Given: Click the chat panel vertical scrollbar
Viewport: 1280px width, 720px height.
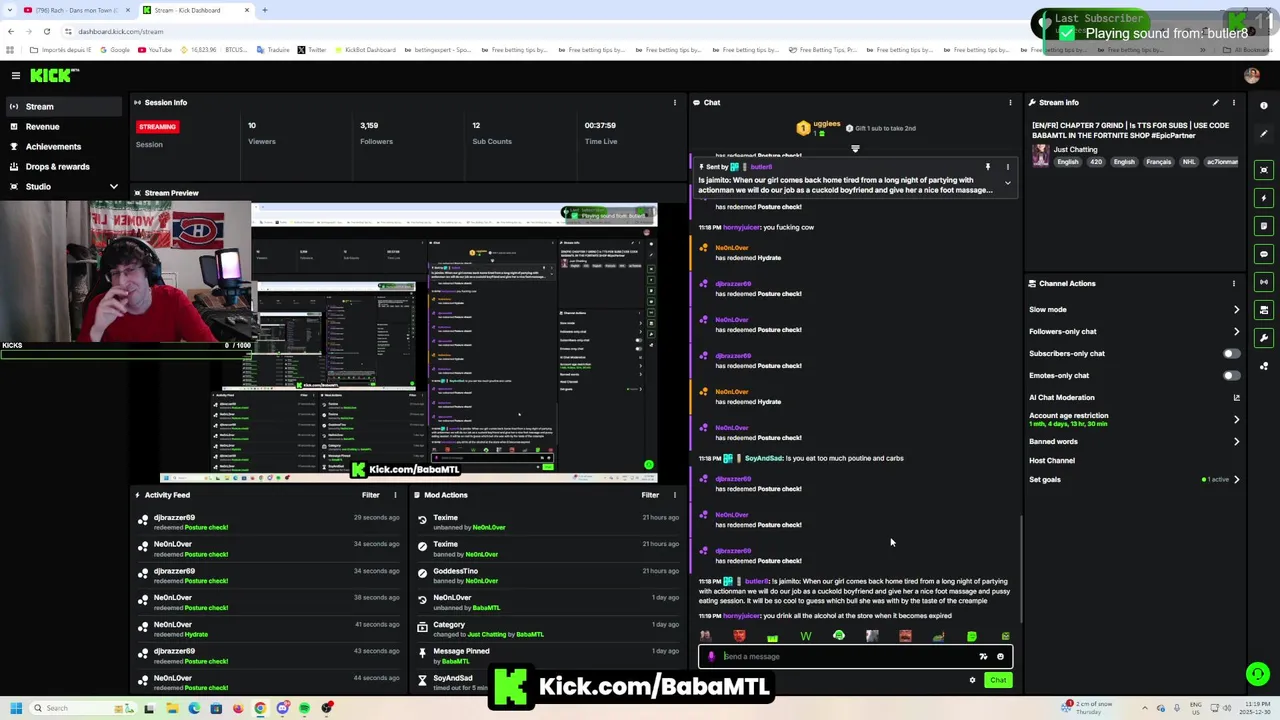Looking at the screenshot, I should coord(1021,570).
